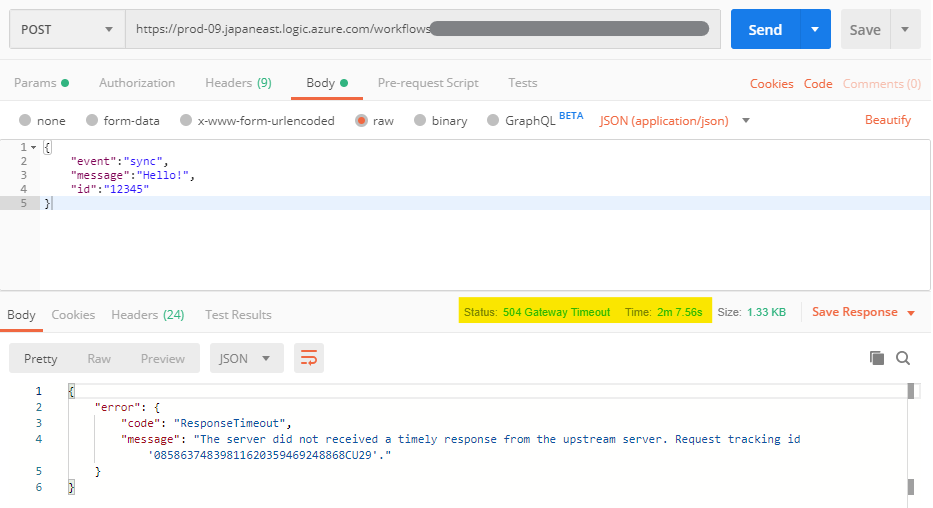Switch to the Headers (9) request tab
The image size is (933, 508).
(238, 83)
